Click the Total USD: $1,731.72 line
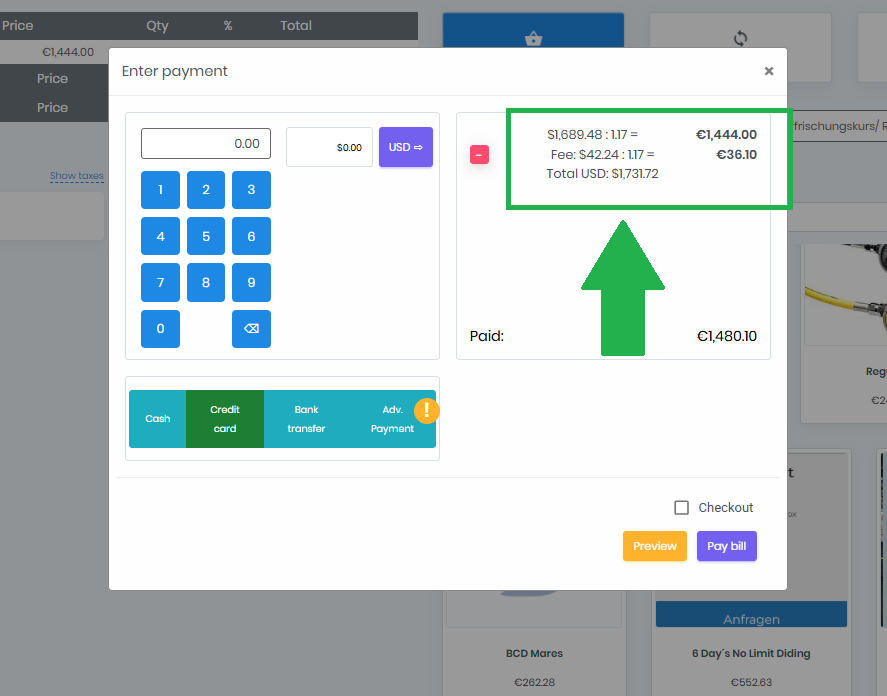Viewport: 887px width, 696px height. 602,174
